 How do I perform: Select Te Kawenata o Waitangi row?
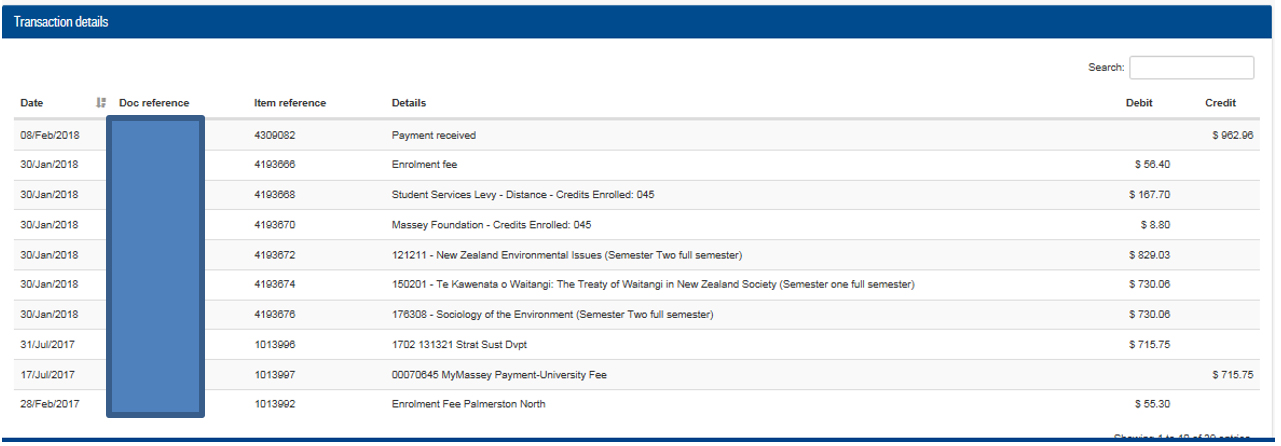click(x=652, y=285)
